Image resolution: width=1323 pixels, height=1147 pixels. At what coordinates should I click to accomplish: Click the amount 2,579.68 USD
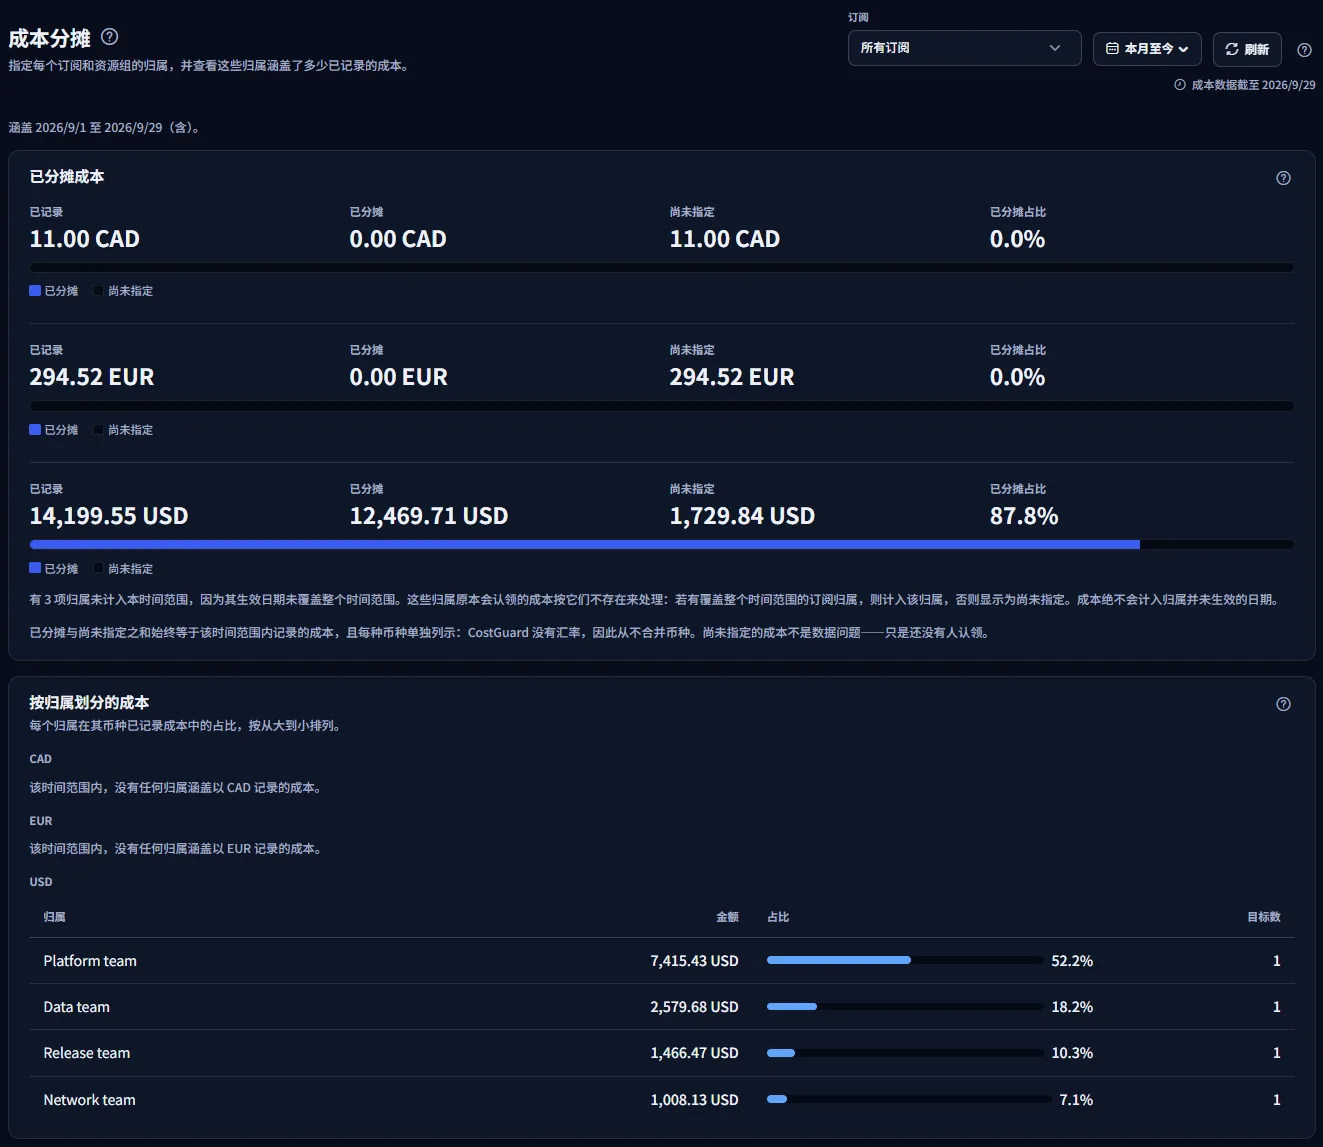tap(694, 1007)
